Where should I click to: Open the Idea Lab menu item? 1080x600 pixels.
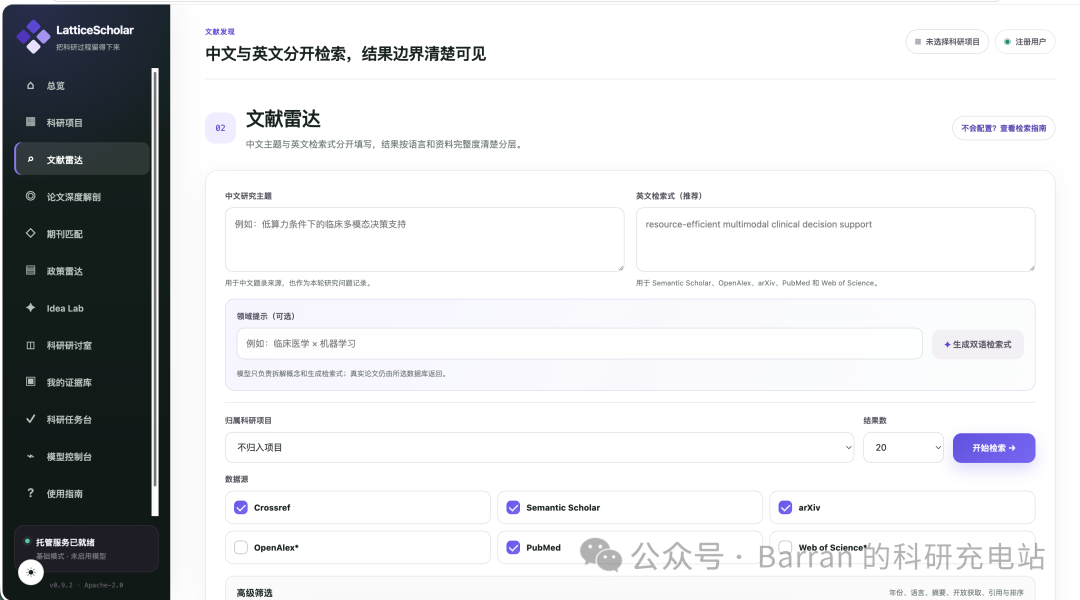point(82,308)
